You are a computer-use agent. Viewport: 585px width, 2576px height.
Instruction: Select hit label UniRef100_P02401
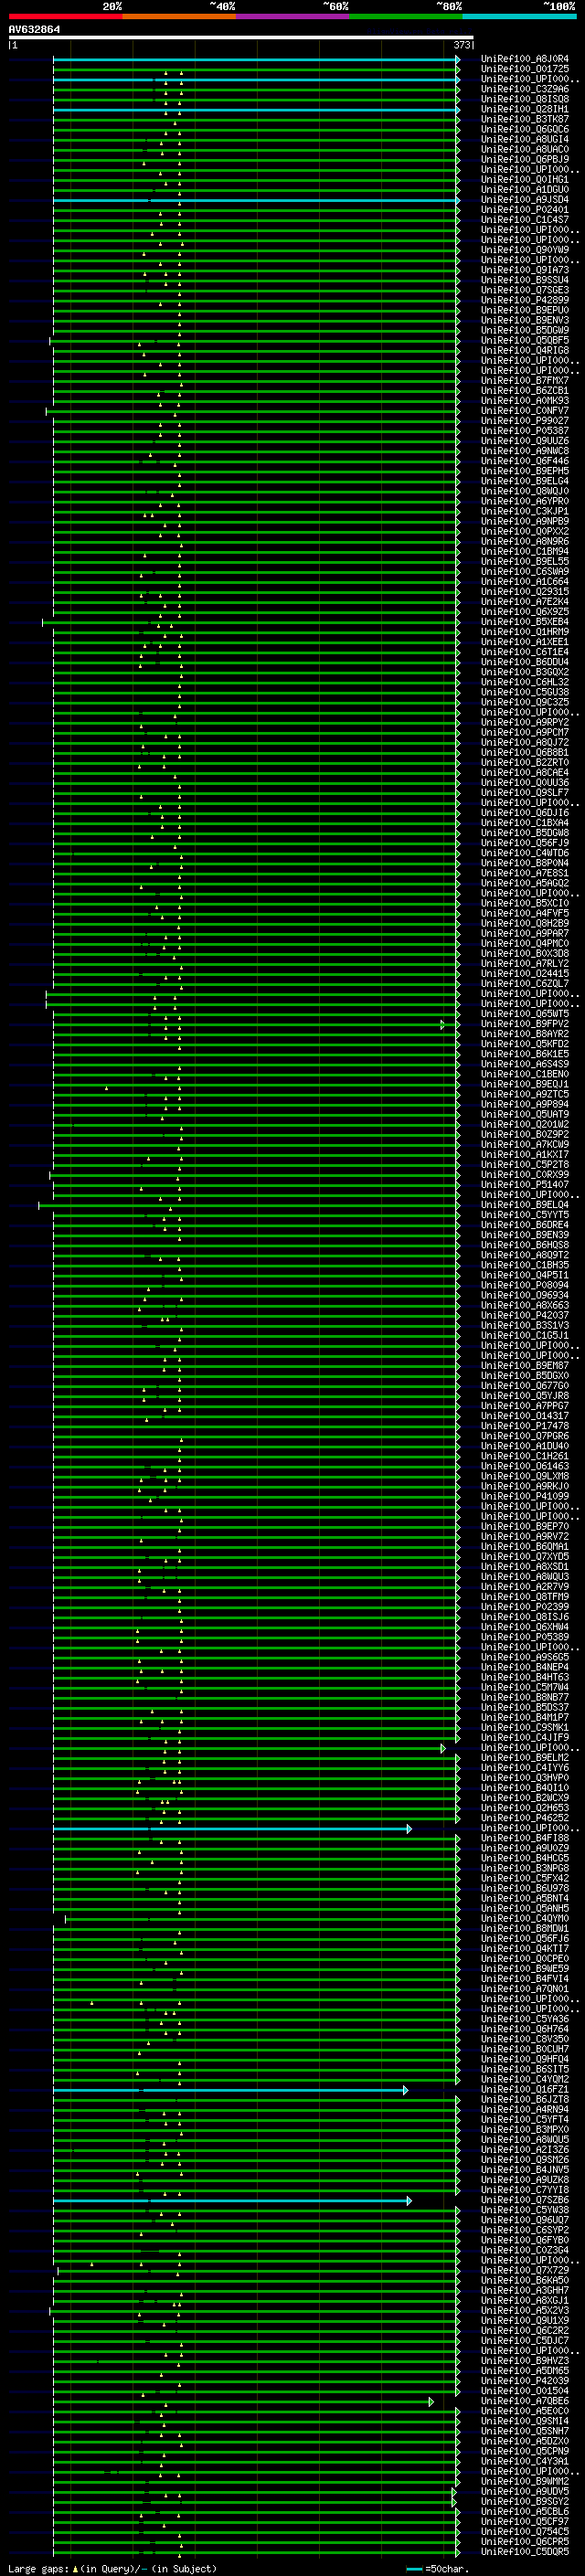click(525, 210)
